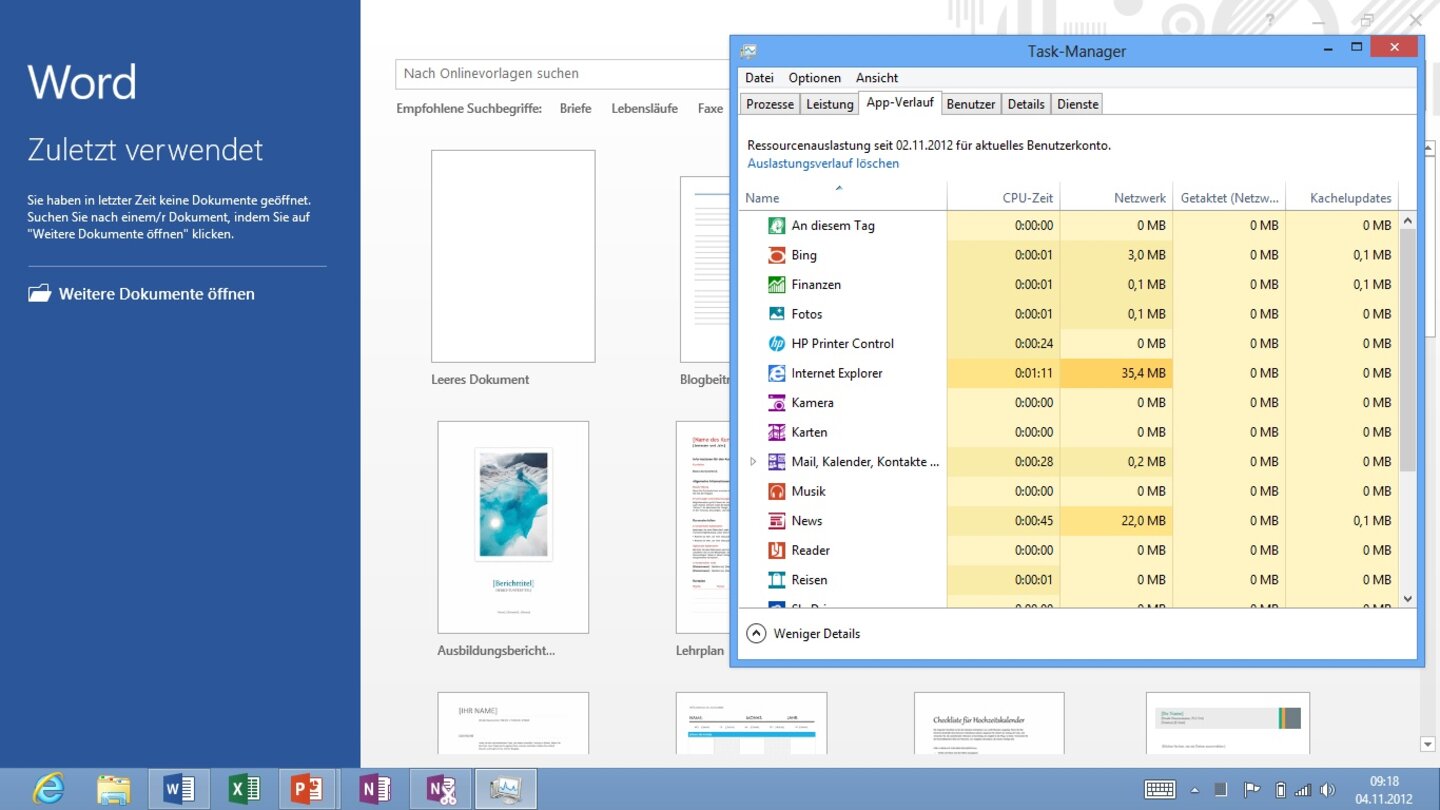The image size is (1440, 810).
Task: Click the Nach Onlinevorlagen suchen field
Action: (563, 74)
